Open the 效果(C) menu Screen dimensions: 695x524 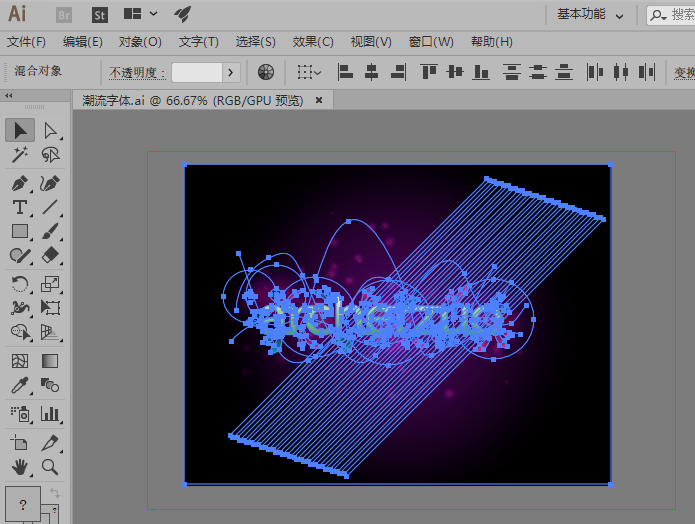pos(313,42)
